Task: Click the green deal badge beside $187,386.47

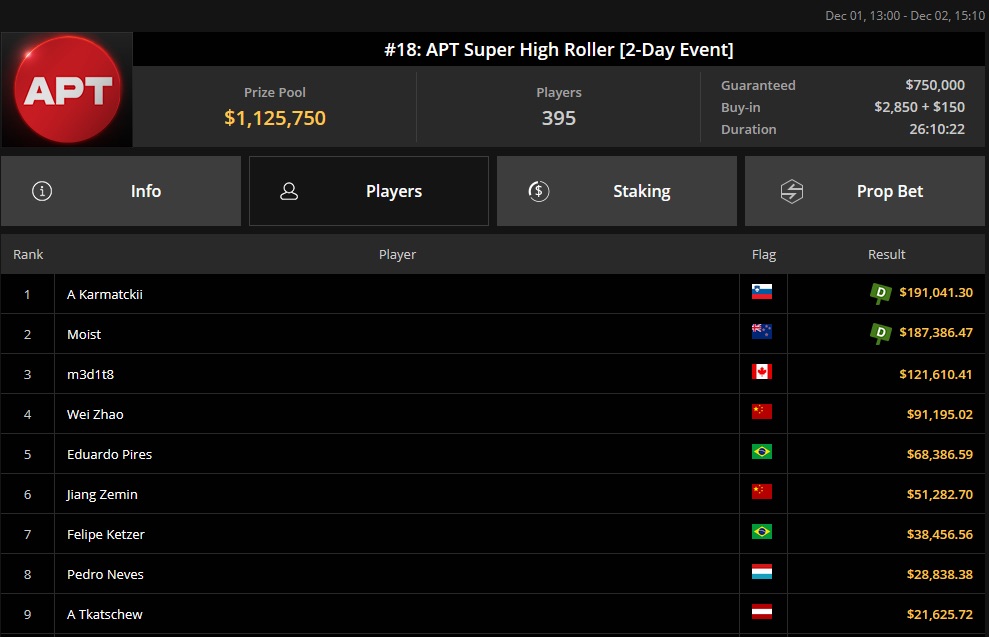Action: tap(880, 333)
